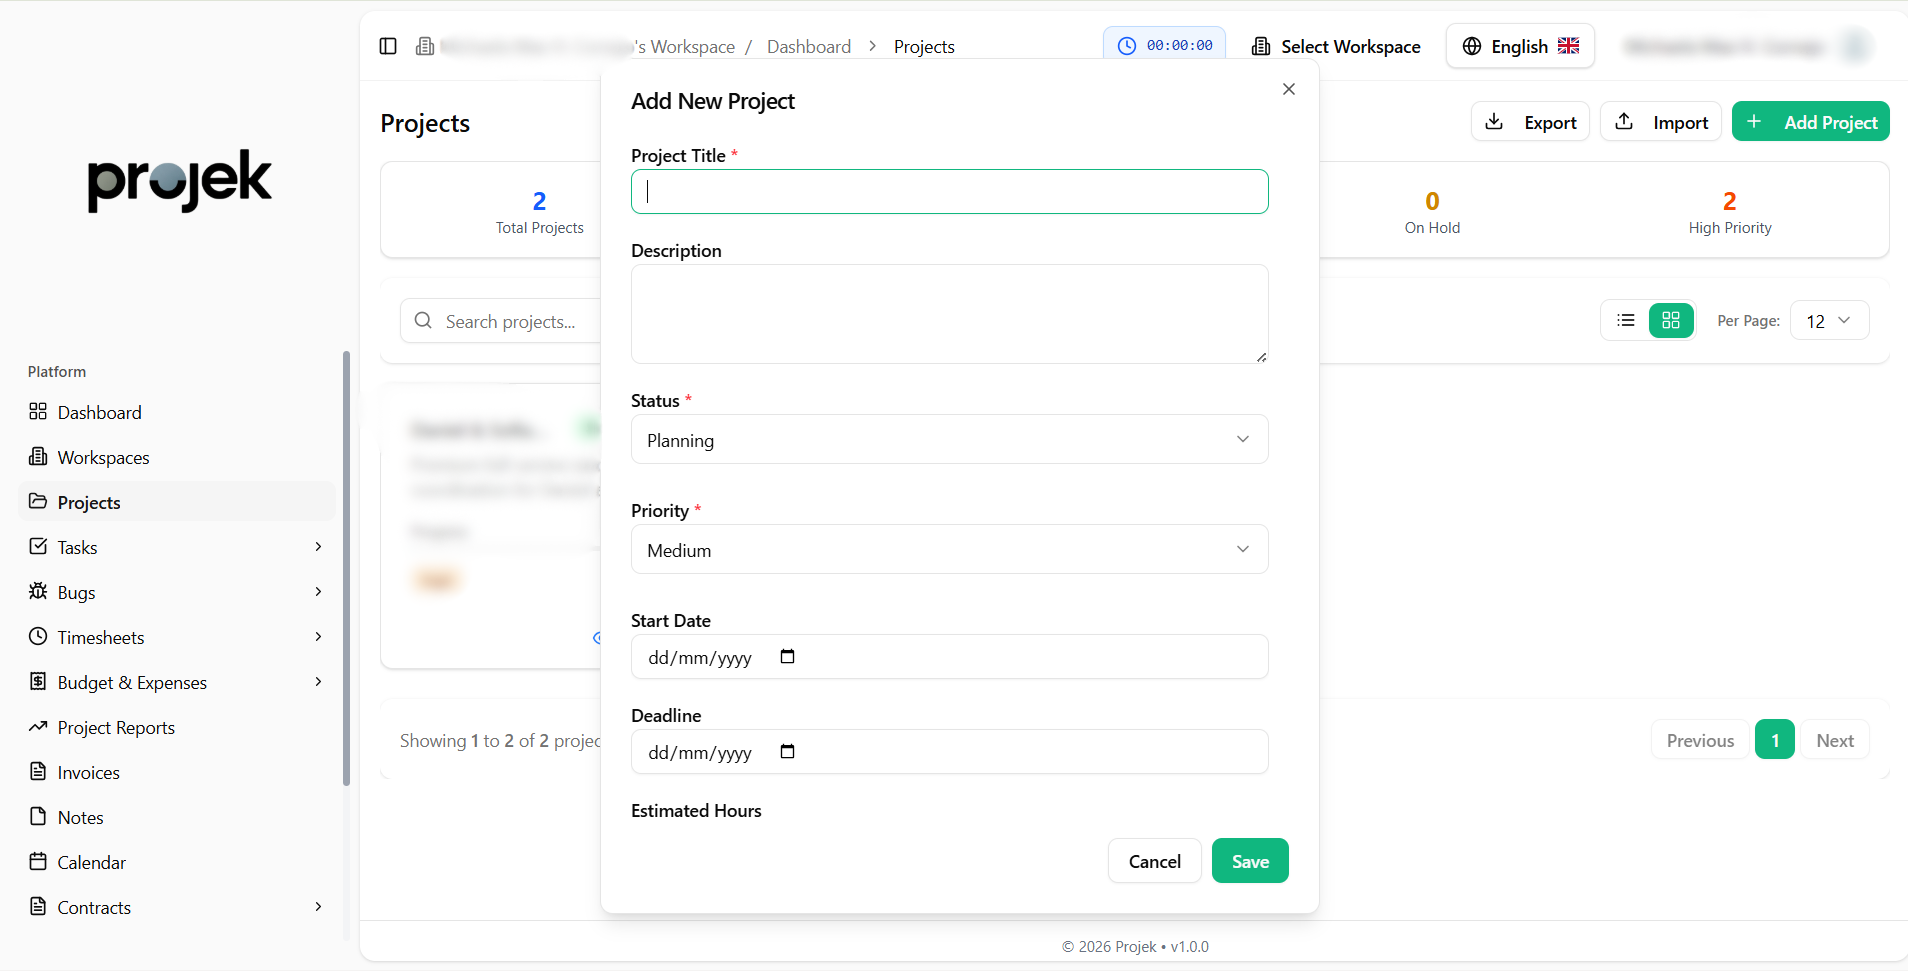The width and height of the screenshot is (1908, 971).
Task: Cancel the new project form
Action: [1154, 861]
